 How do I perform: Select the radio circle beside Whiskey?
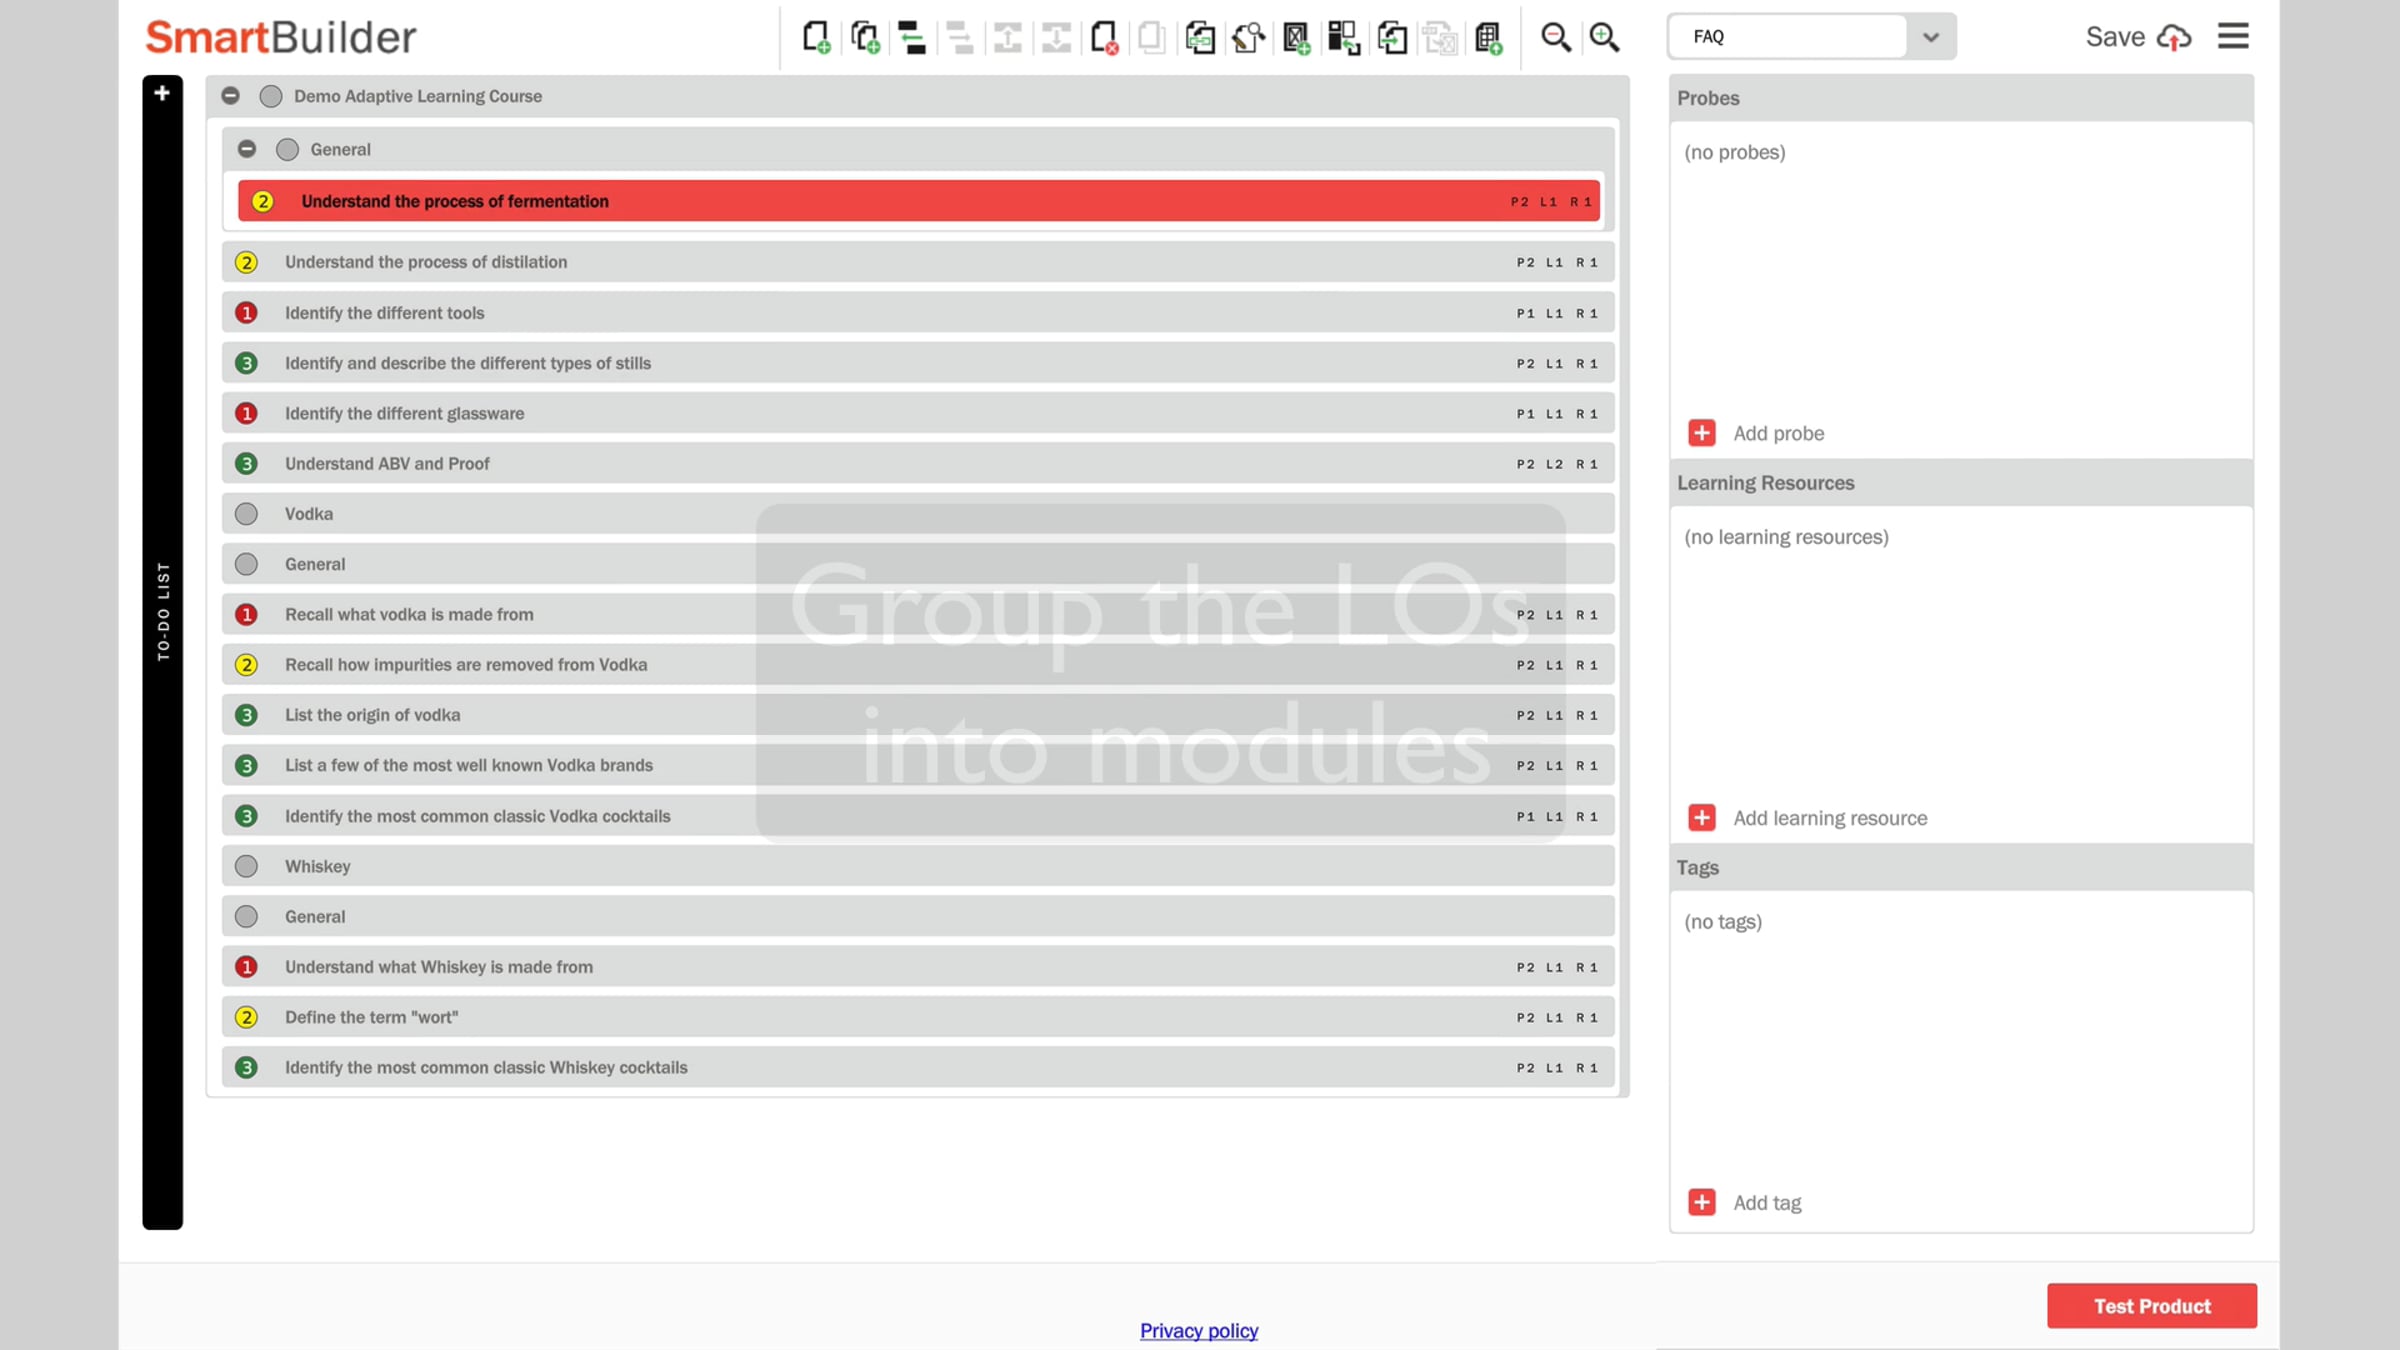(x=246, y=866)
